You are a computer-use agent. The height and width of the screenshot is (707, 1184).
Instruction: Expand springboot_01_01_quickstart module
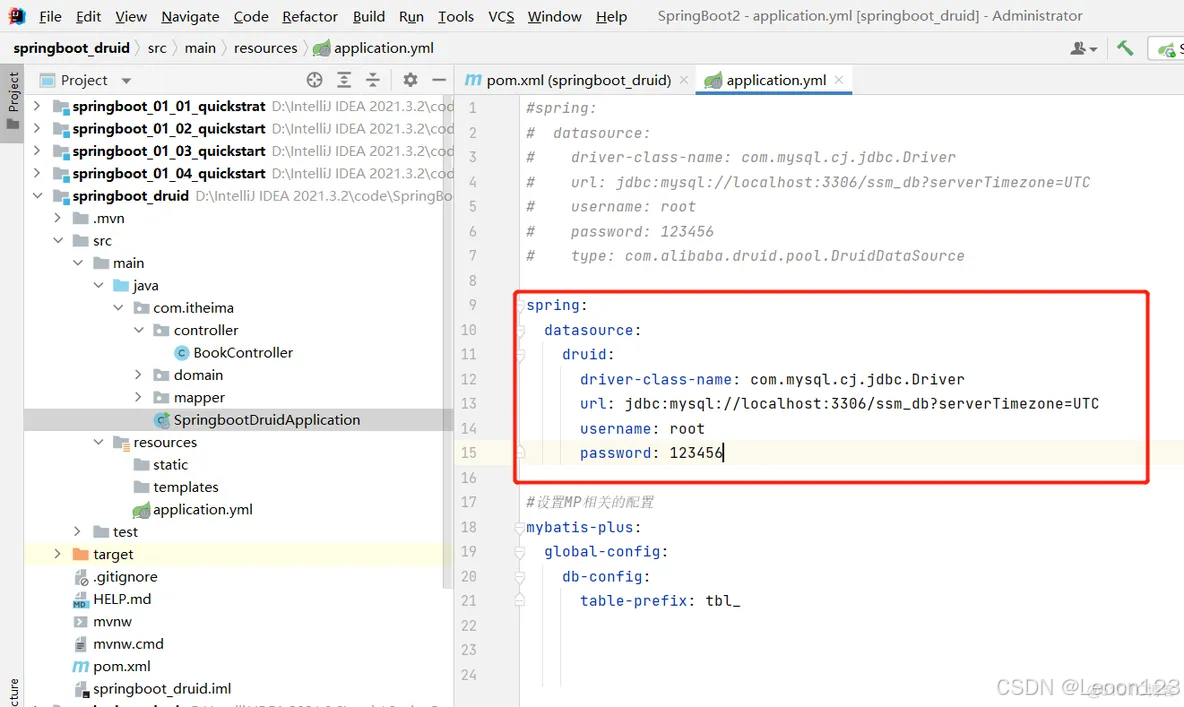click(37, 106)
